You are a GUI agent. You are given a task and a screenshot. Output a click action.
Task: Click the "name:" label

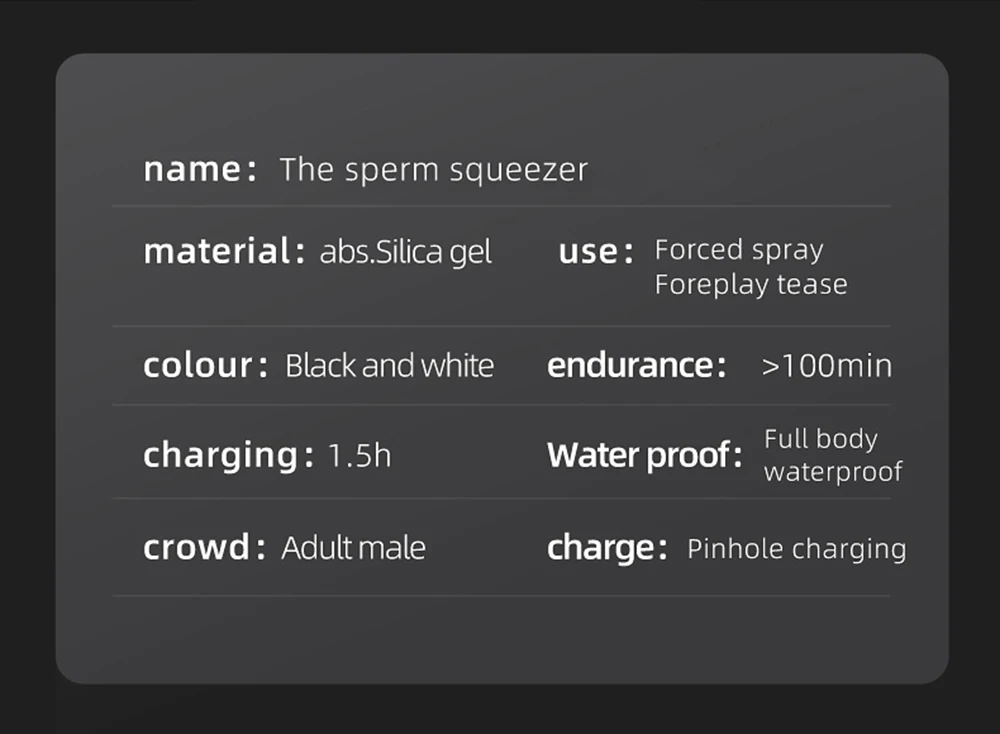point(200,169)
